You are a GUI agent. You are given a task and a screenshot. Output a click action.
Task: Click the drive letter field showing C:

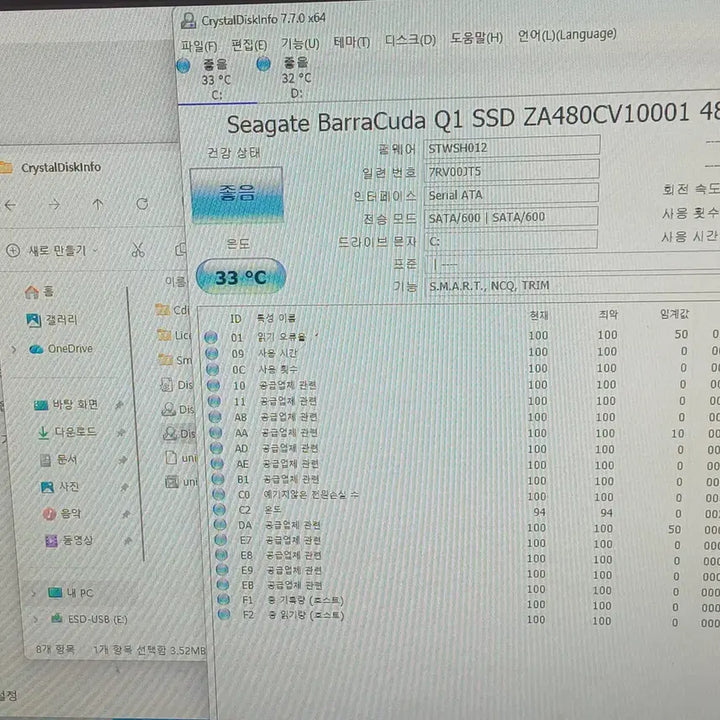[x=511, y=240]
